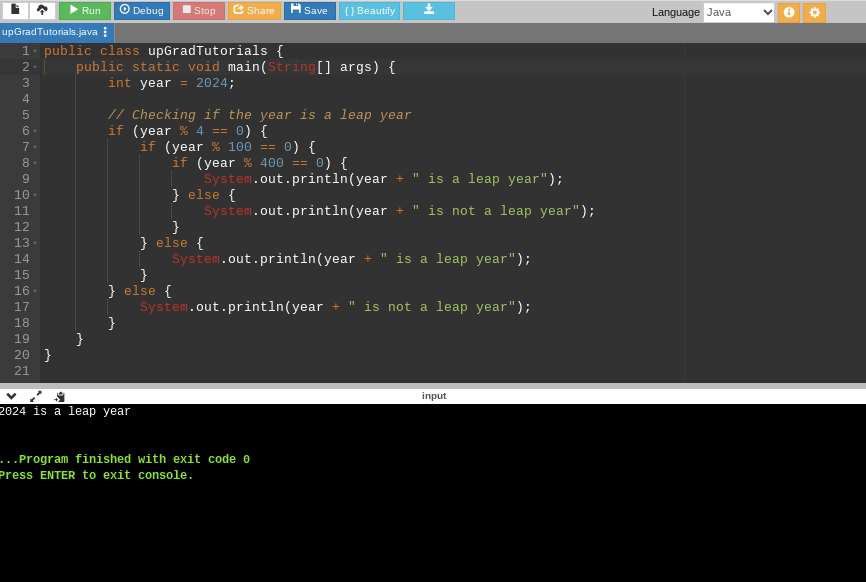Viewport: 866px width, 582px height.
Task: Open the settings gear icon
Action: click(814, 12)
